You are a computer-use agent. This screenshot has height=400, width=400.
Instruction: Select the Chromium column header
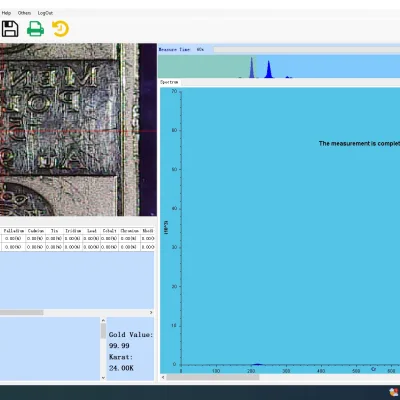click(x=129, y=231)
